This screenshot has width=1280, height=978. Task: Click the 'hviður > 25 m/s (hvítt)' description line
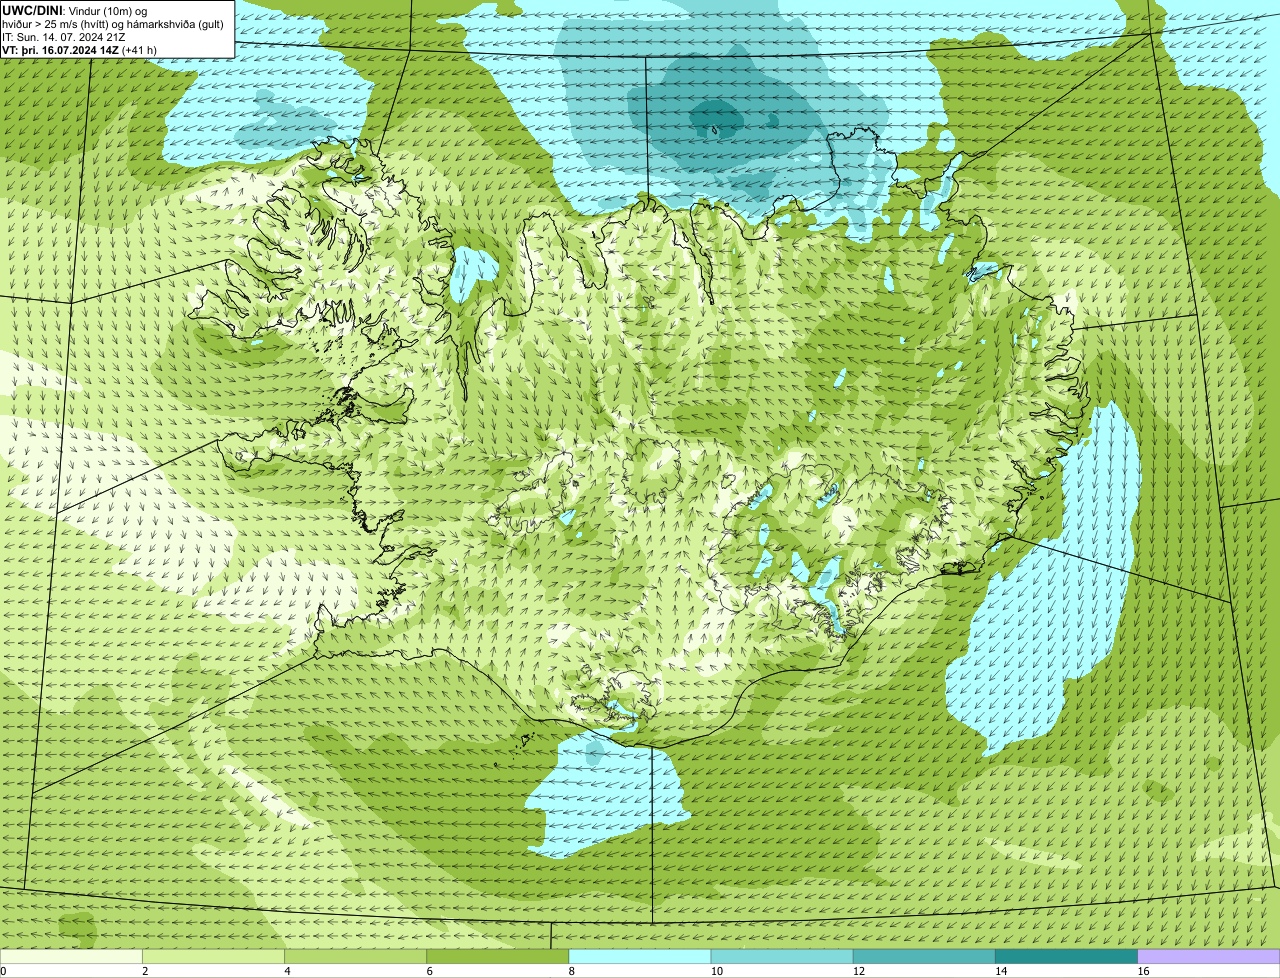113,24
